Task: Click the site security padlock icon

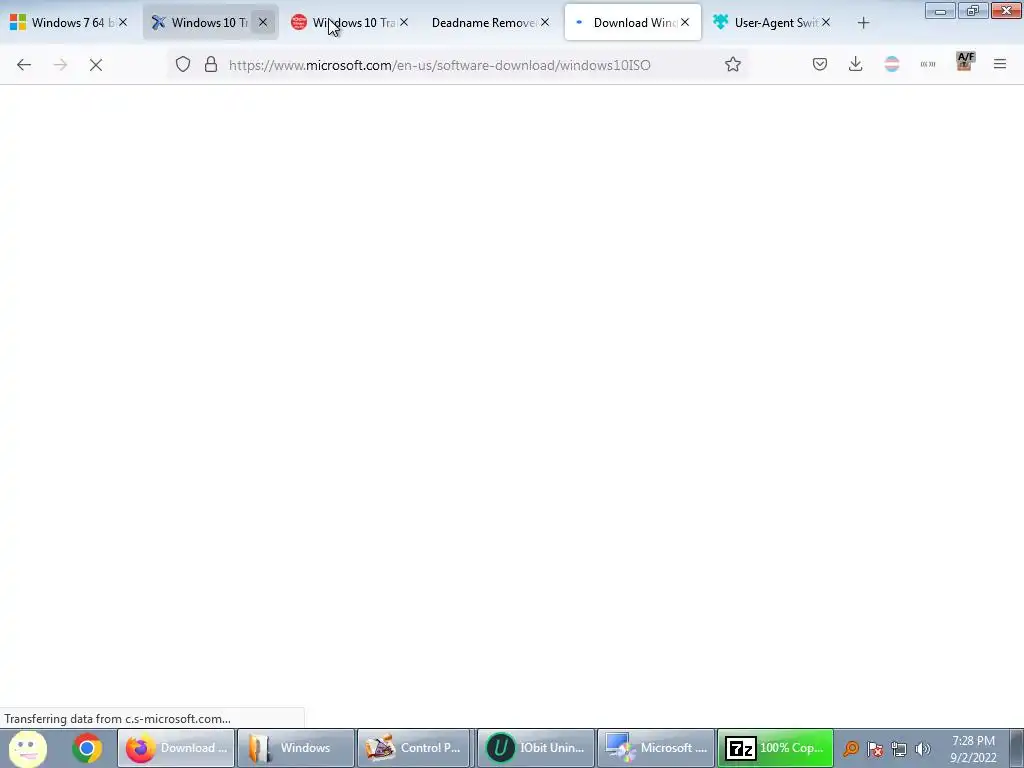Action: 210,64
